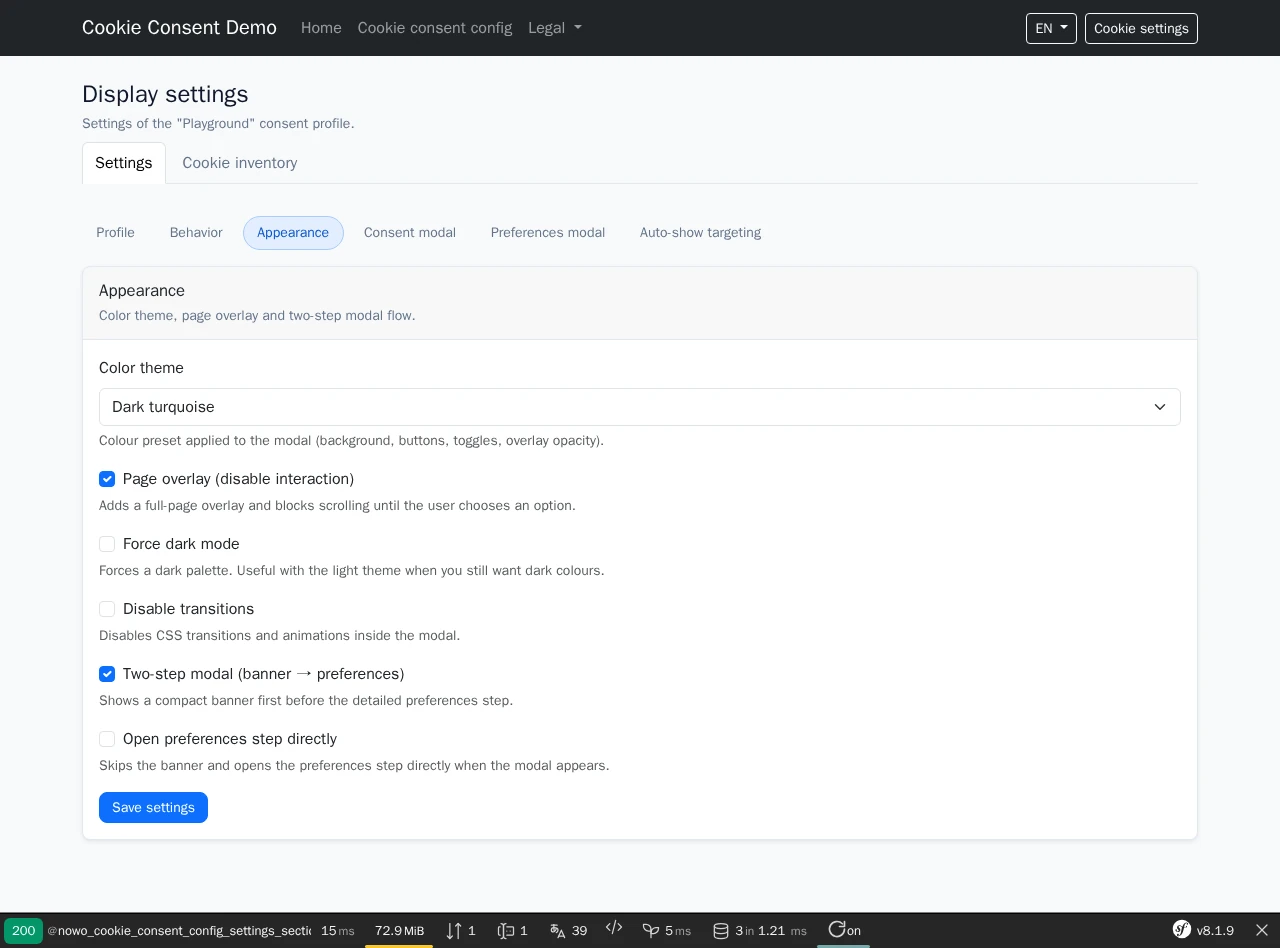Switch to the Cookie inventory tab
This screenshot has height=948, width=1280.
[x=240, y=163]
